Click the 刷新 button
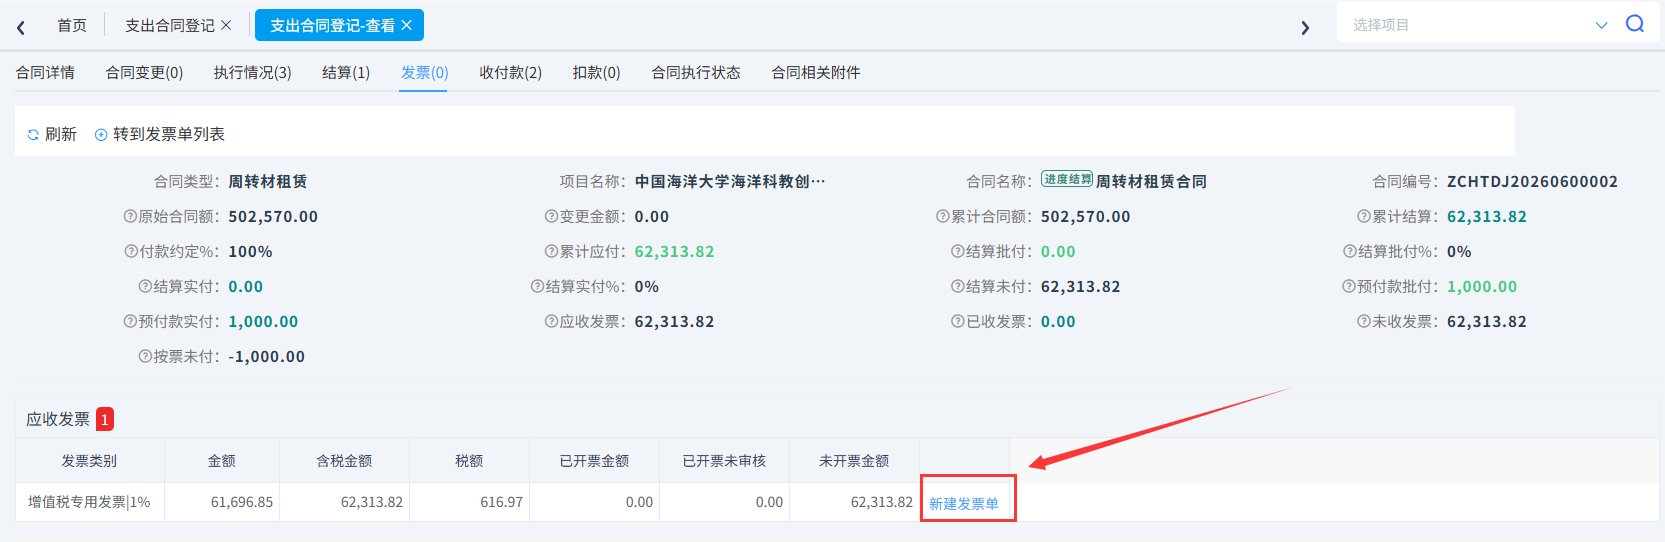This screenshot has width=1665, height=542. click(52, 134)
